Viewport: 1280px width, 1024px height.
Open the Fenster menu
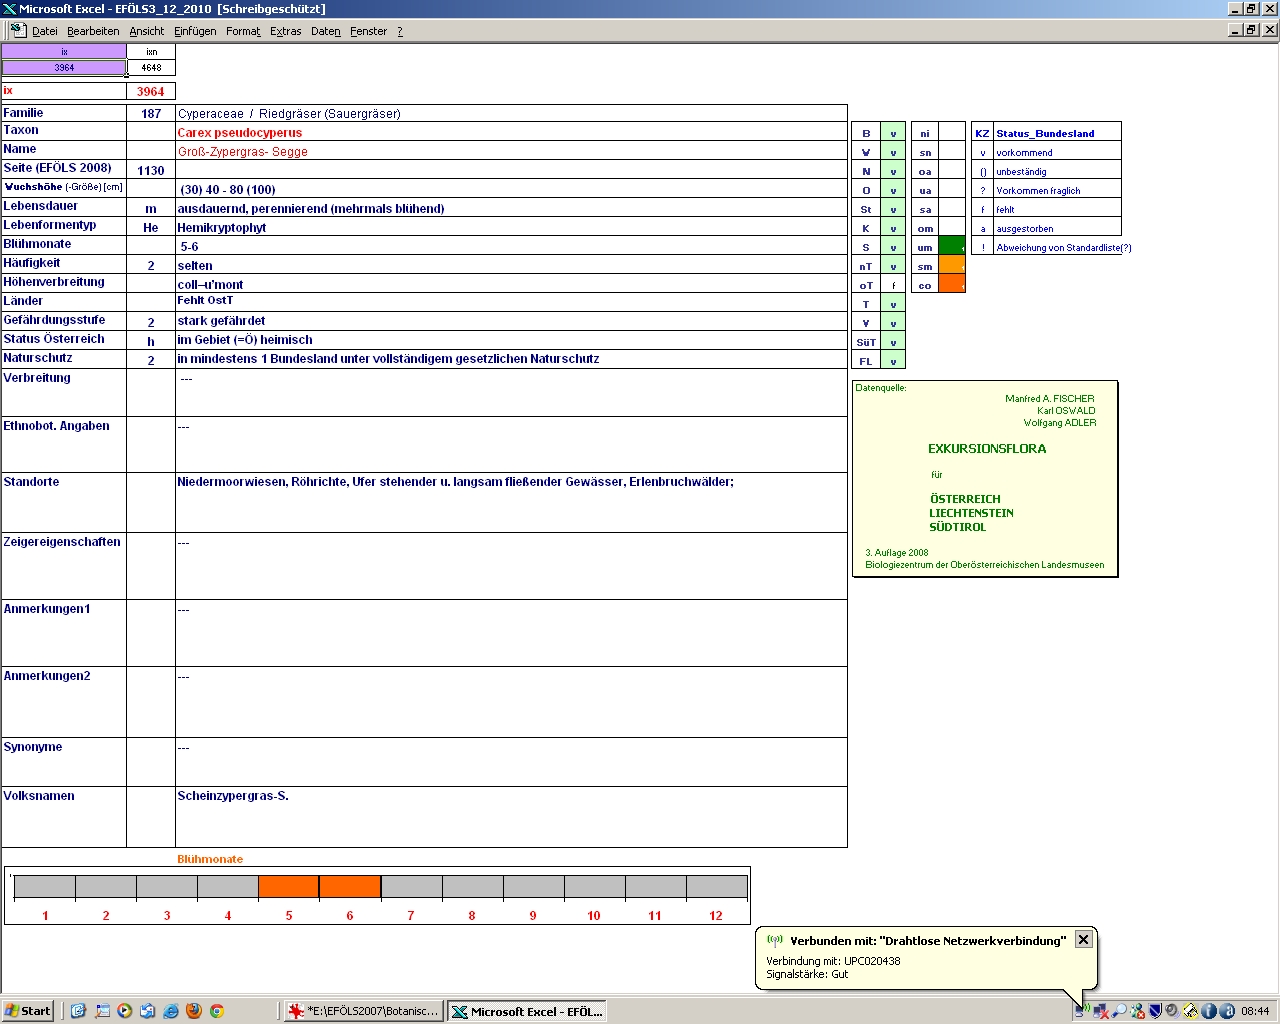(369, 31)
